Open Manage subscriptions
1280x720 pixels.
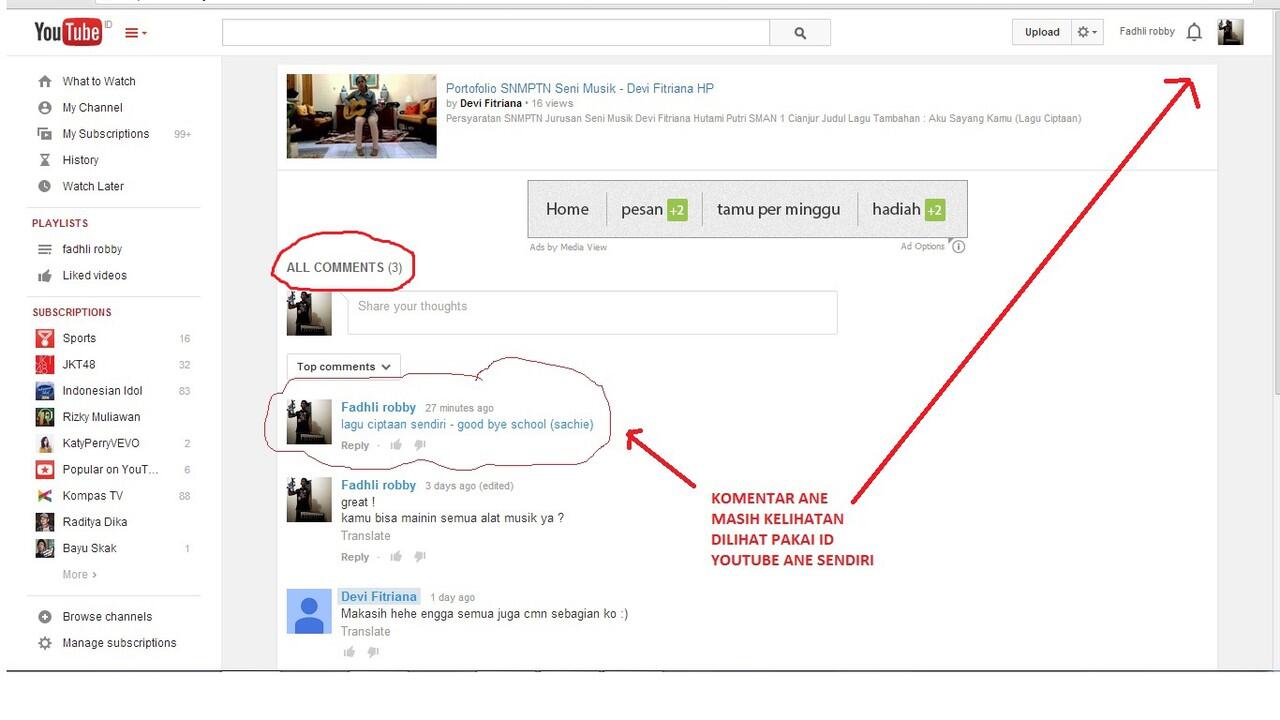[119, 643]
